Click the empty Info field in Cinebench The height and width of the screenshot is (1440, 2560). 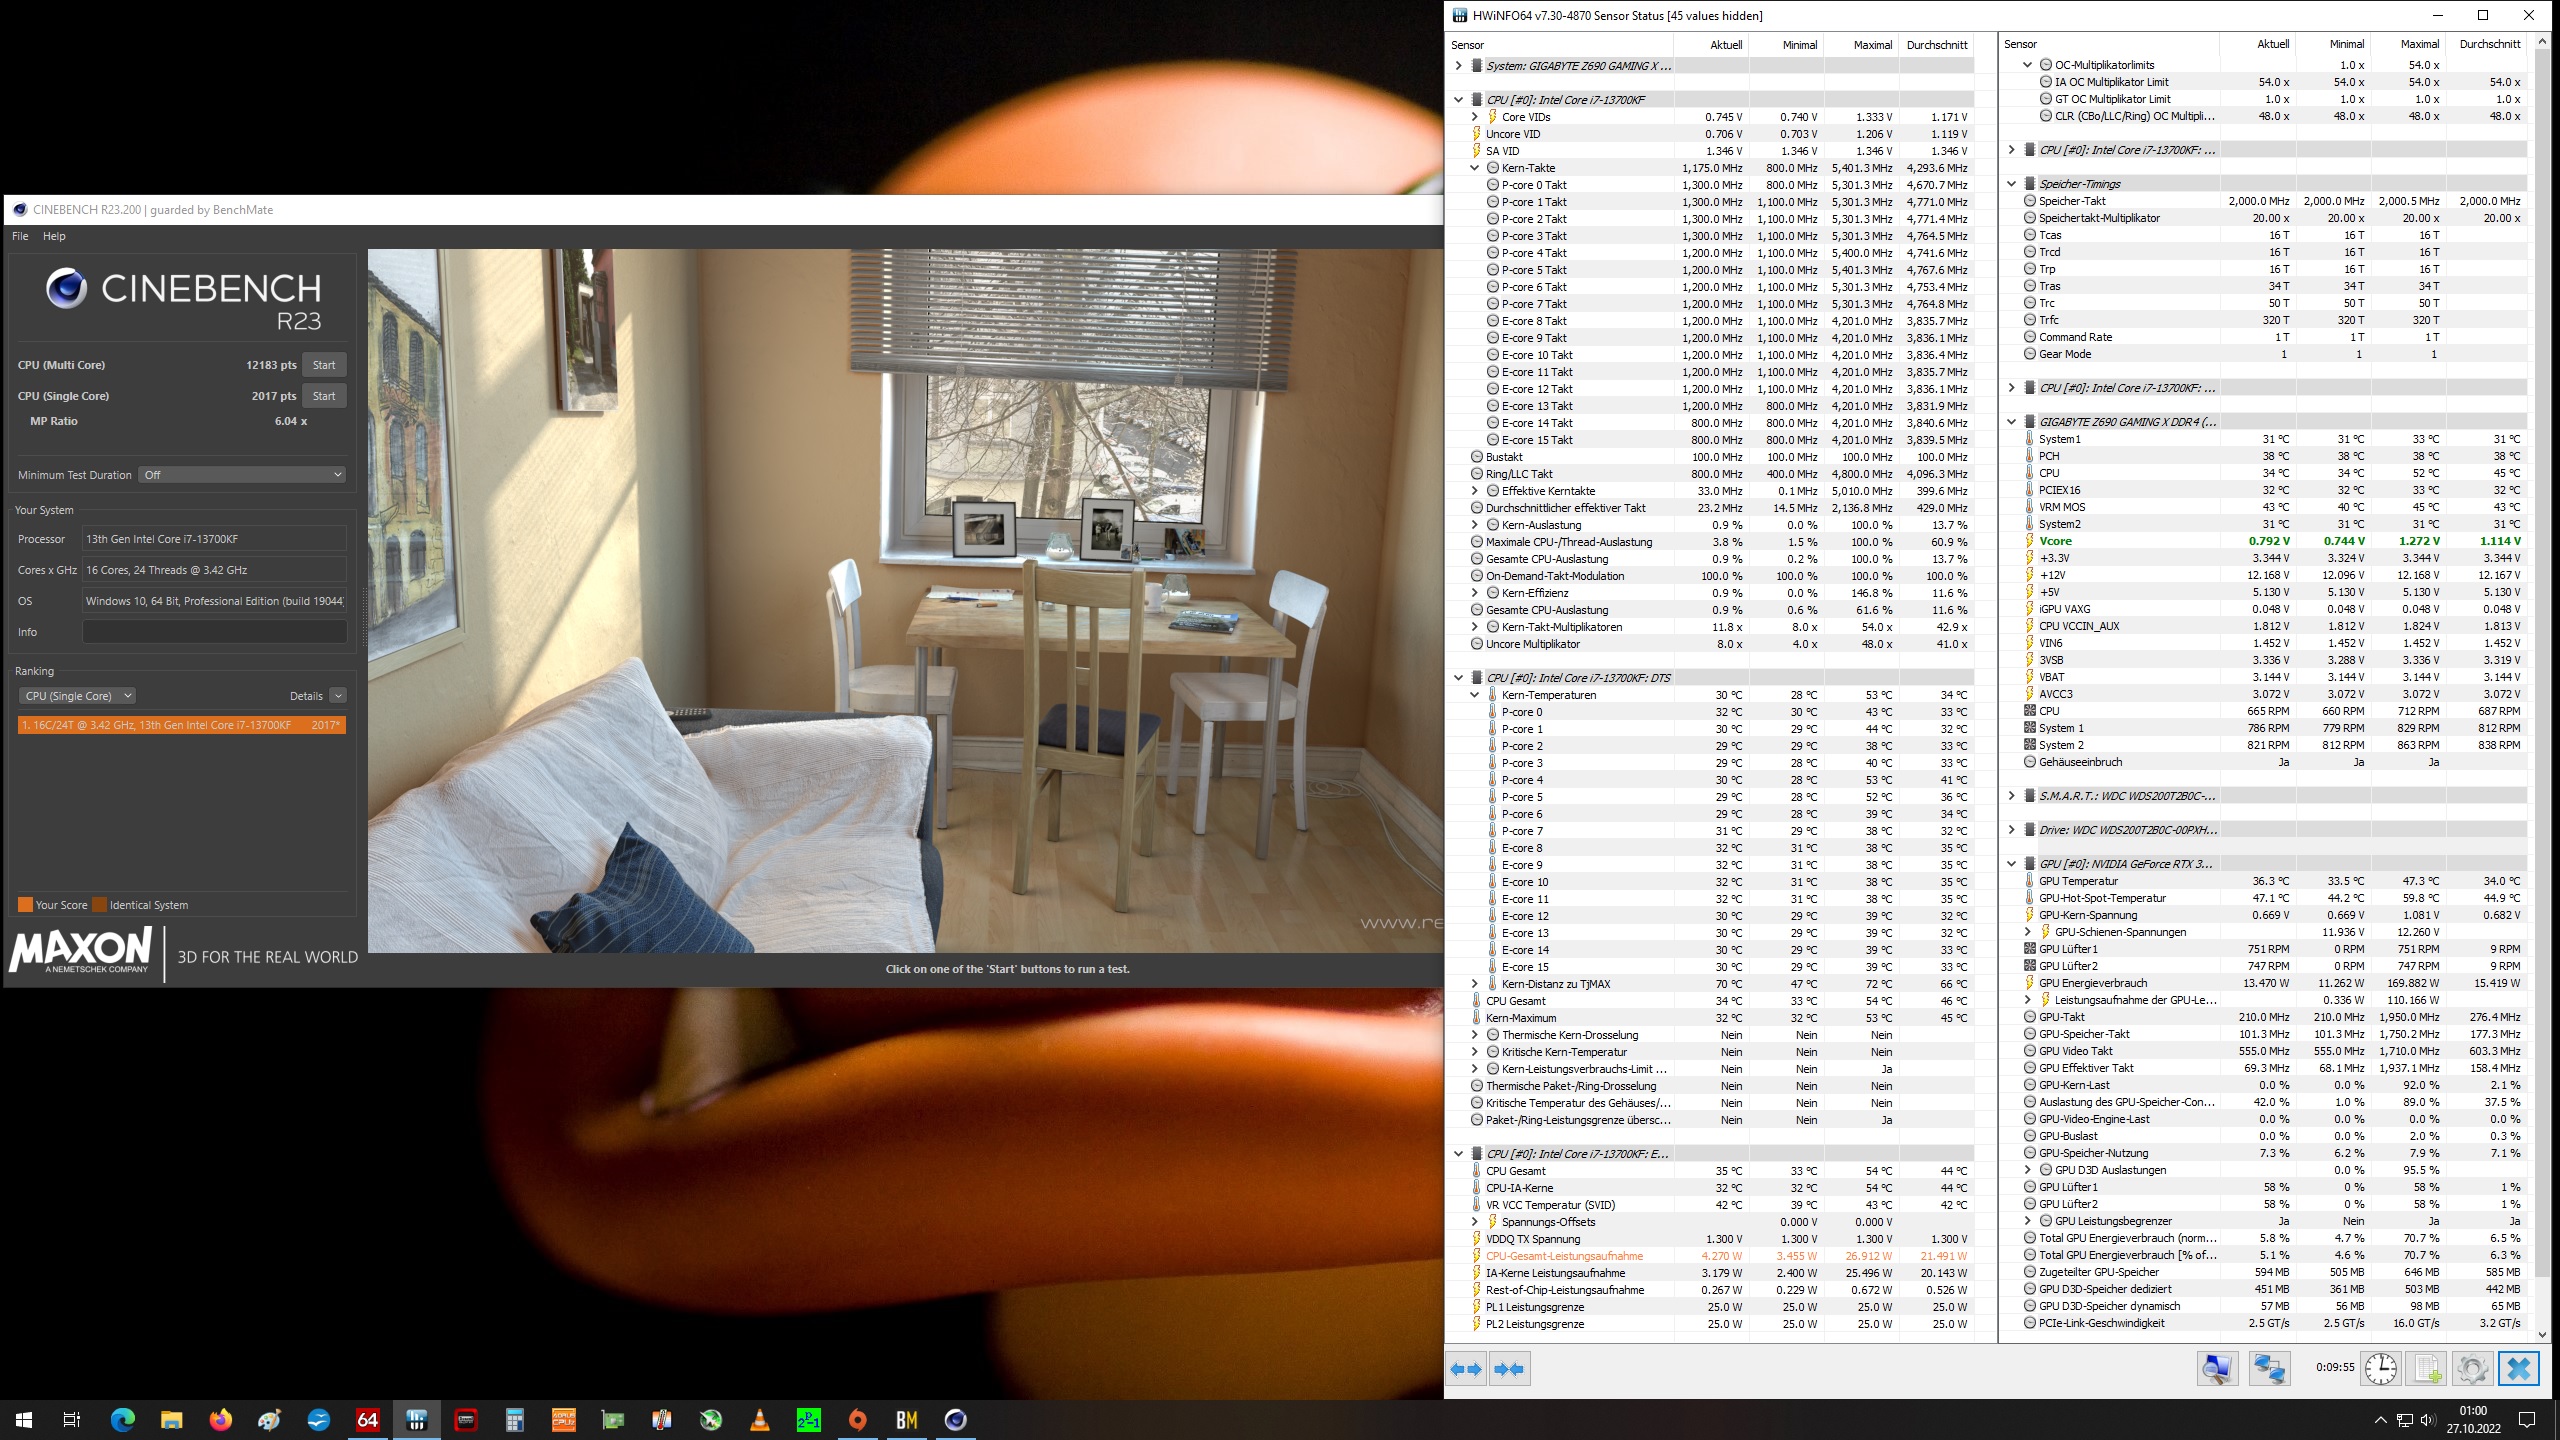[x=214, y=632]
